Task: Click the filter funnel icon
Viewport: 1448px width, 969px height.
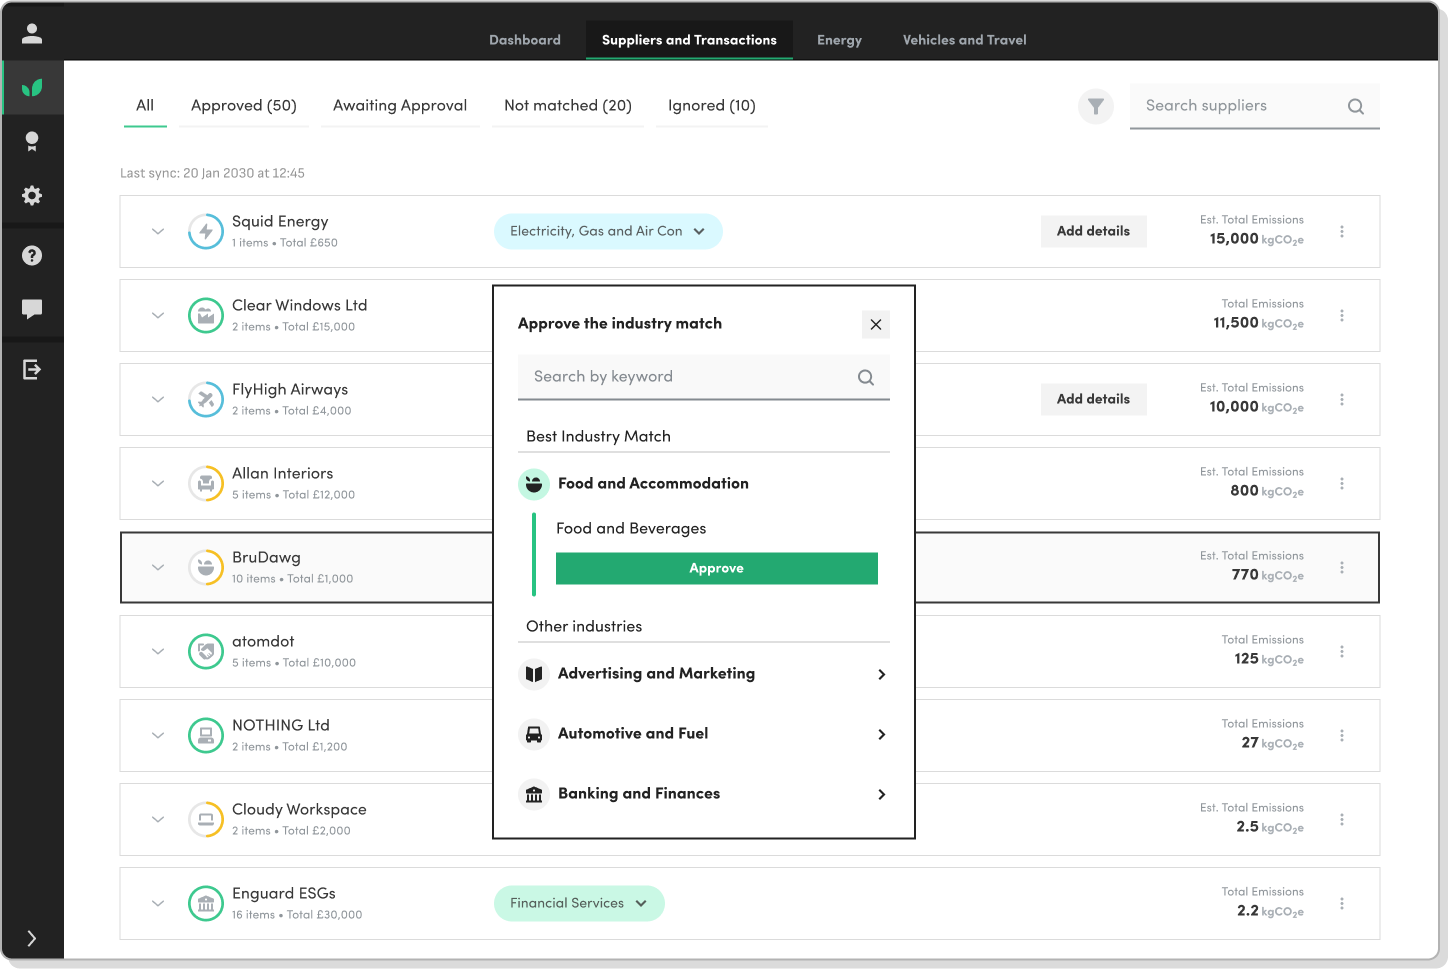Action: [x=1096, y=106]
